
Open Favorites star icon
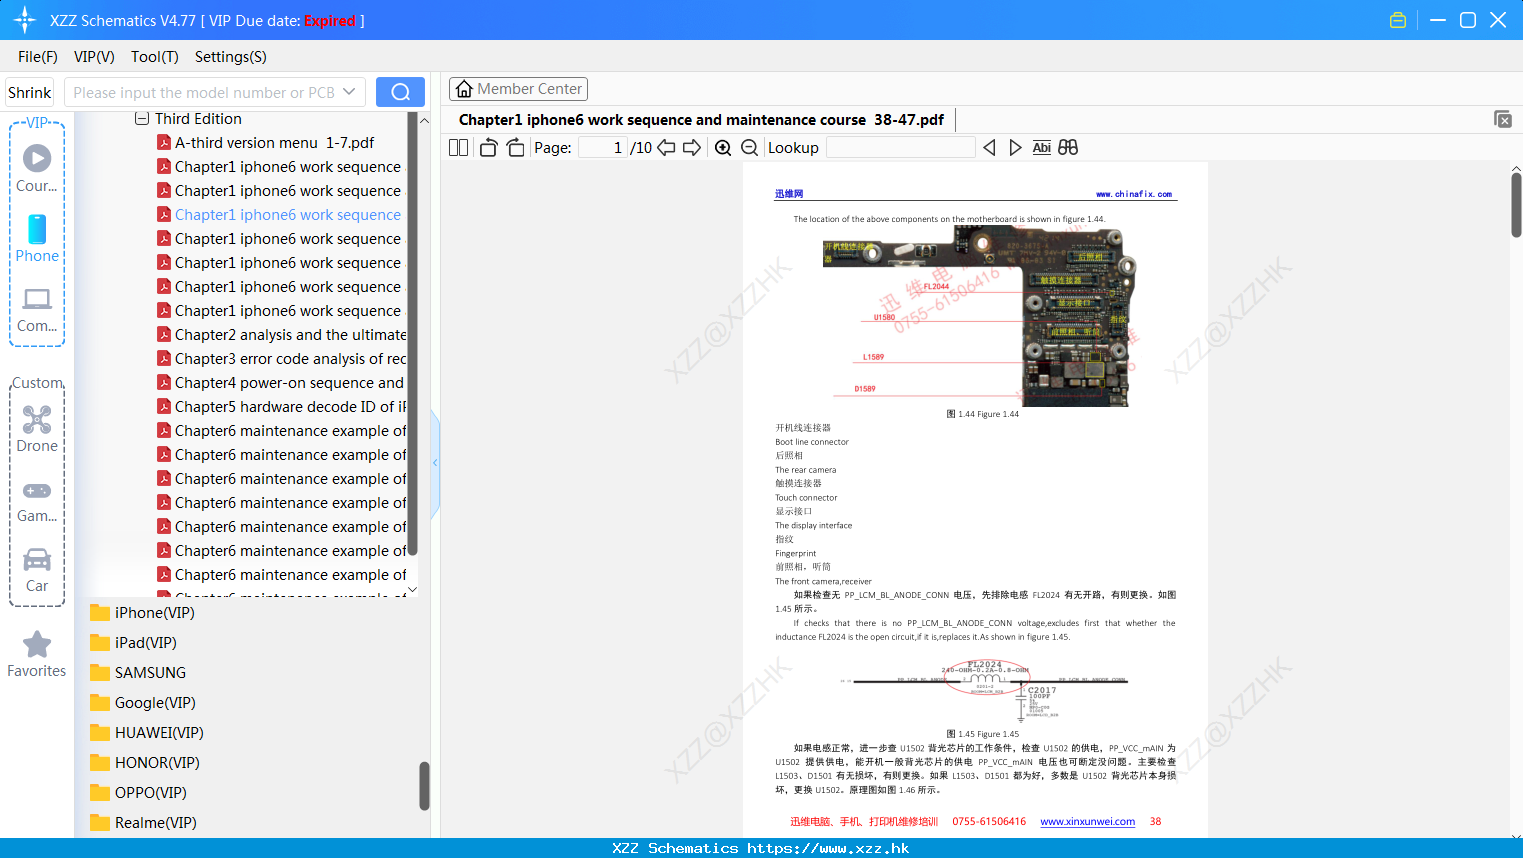(37, 644)
